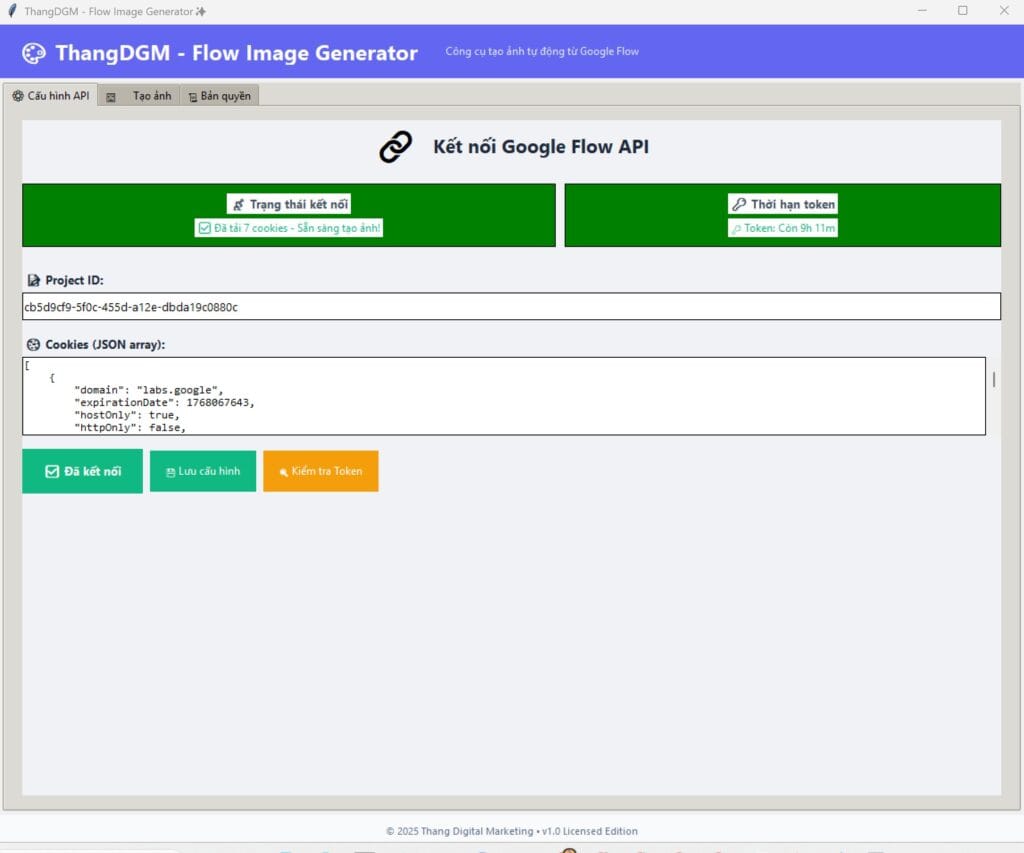This screenshot has width=1024, height=853.
Task: Click the Đã kết nối button
Action: pyautogui.click(x=82, y=471)
